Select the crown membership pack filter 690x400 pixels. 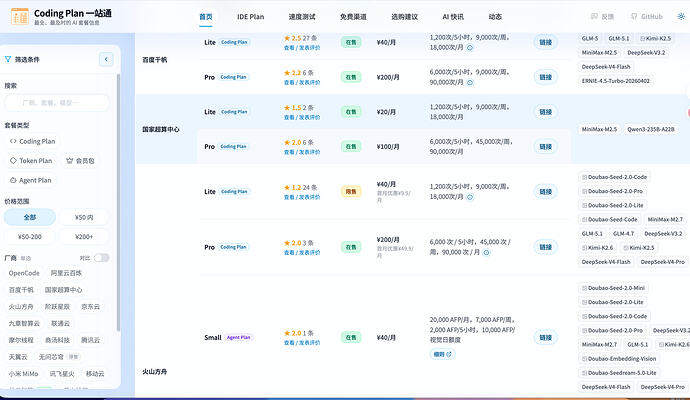click(80, 161)
